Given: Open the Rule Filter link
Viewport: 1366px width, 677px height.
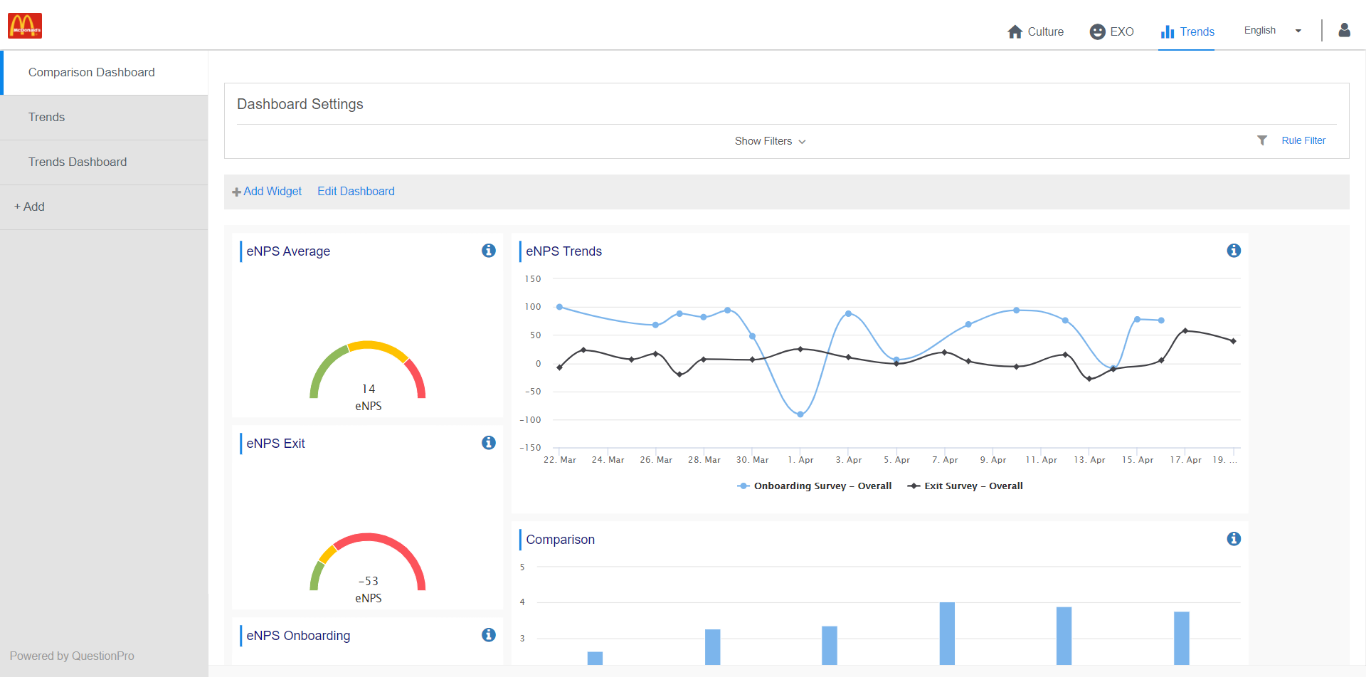Looking at the screenshot, I should [1303, 141].
